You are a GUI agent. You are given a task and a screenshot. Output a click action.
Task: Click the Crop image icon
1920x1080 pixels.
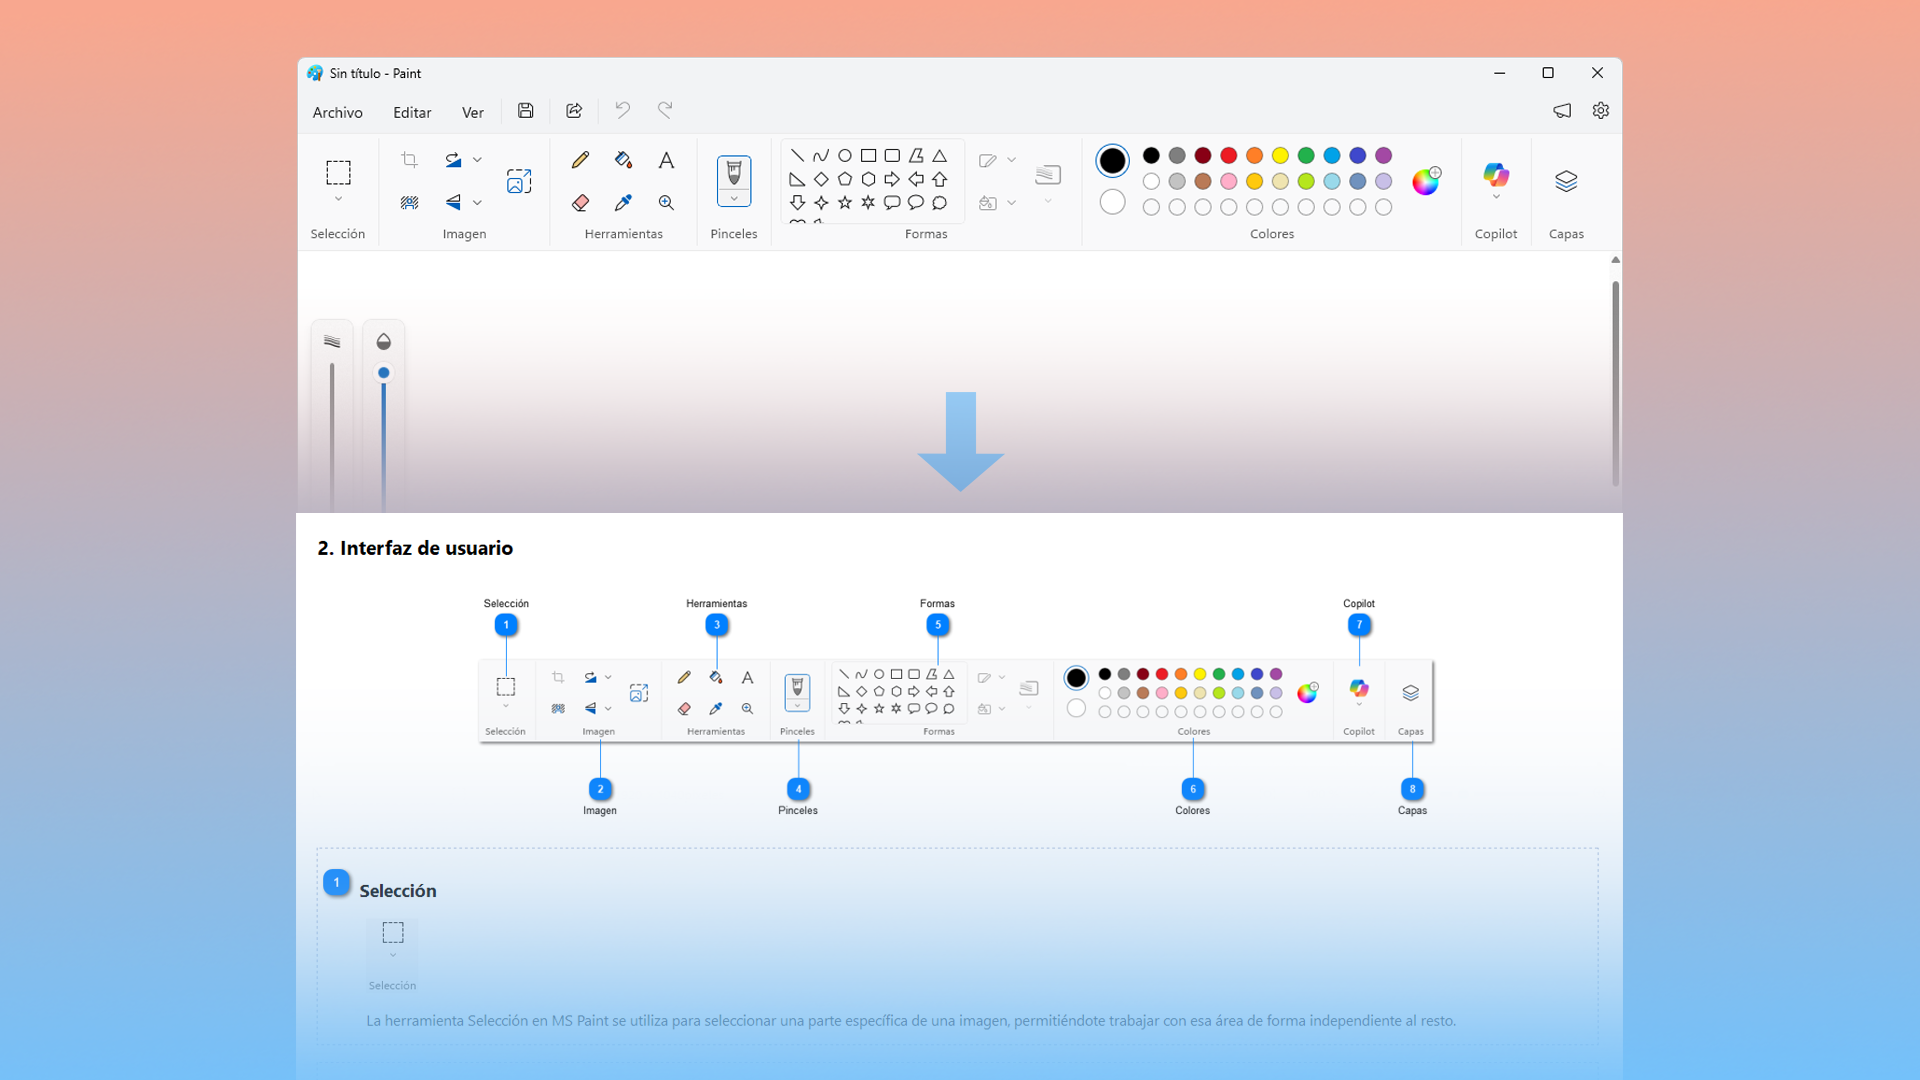pos(409,160)
